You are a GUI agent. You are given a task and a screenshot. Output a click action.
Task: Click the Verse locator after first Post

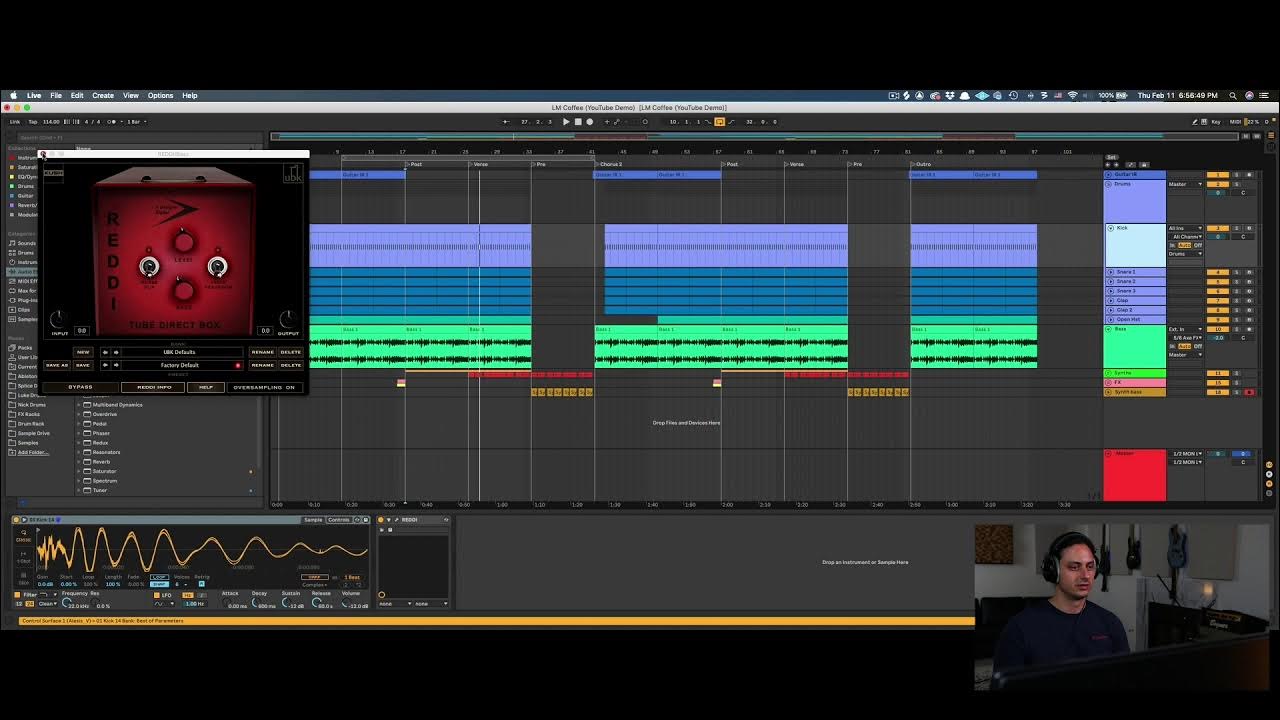coord(480,164)
